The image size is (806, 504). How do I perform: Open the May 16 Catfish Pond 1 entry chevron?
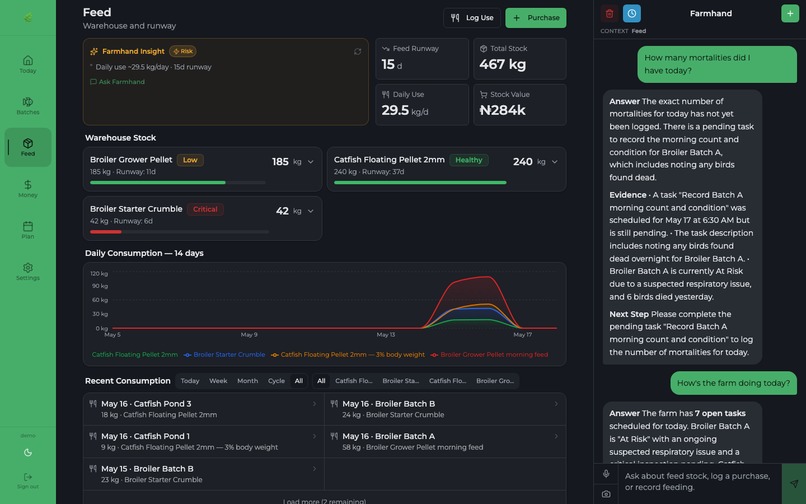315,436
